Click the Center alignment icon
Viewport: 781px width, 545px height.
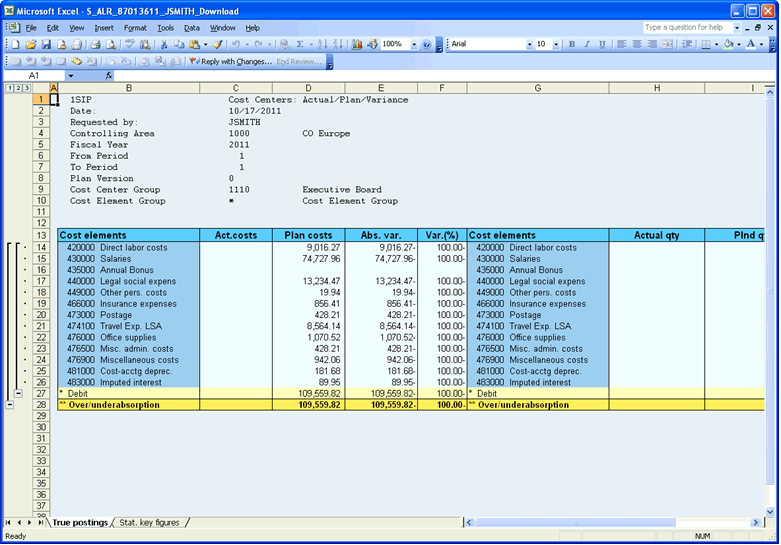tap(636, 45)
